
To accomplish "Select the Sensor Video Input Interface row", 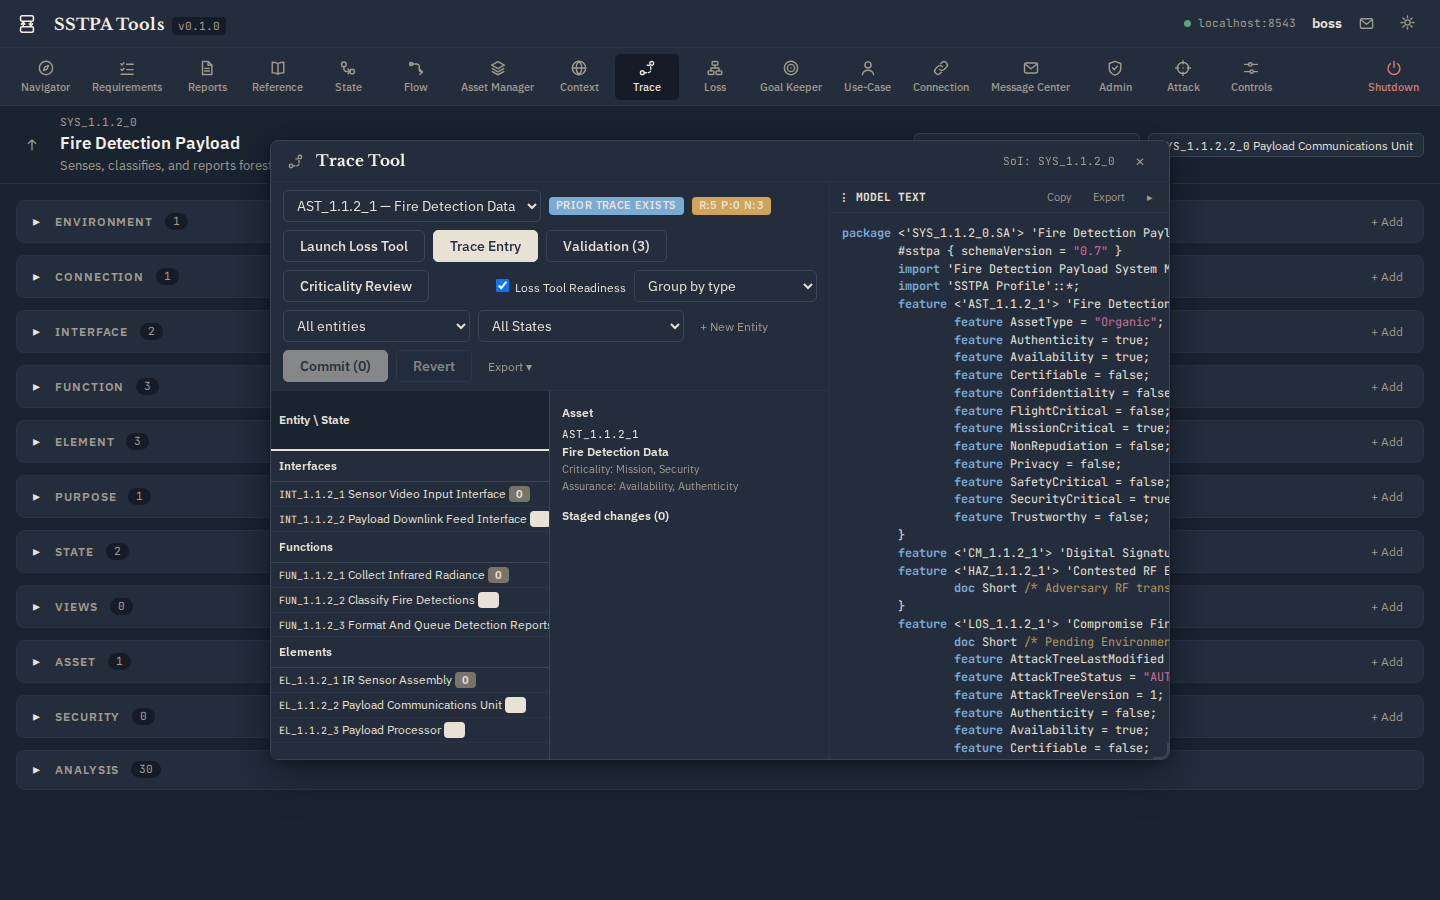I will [x=410, y=494].
